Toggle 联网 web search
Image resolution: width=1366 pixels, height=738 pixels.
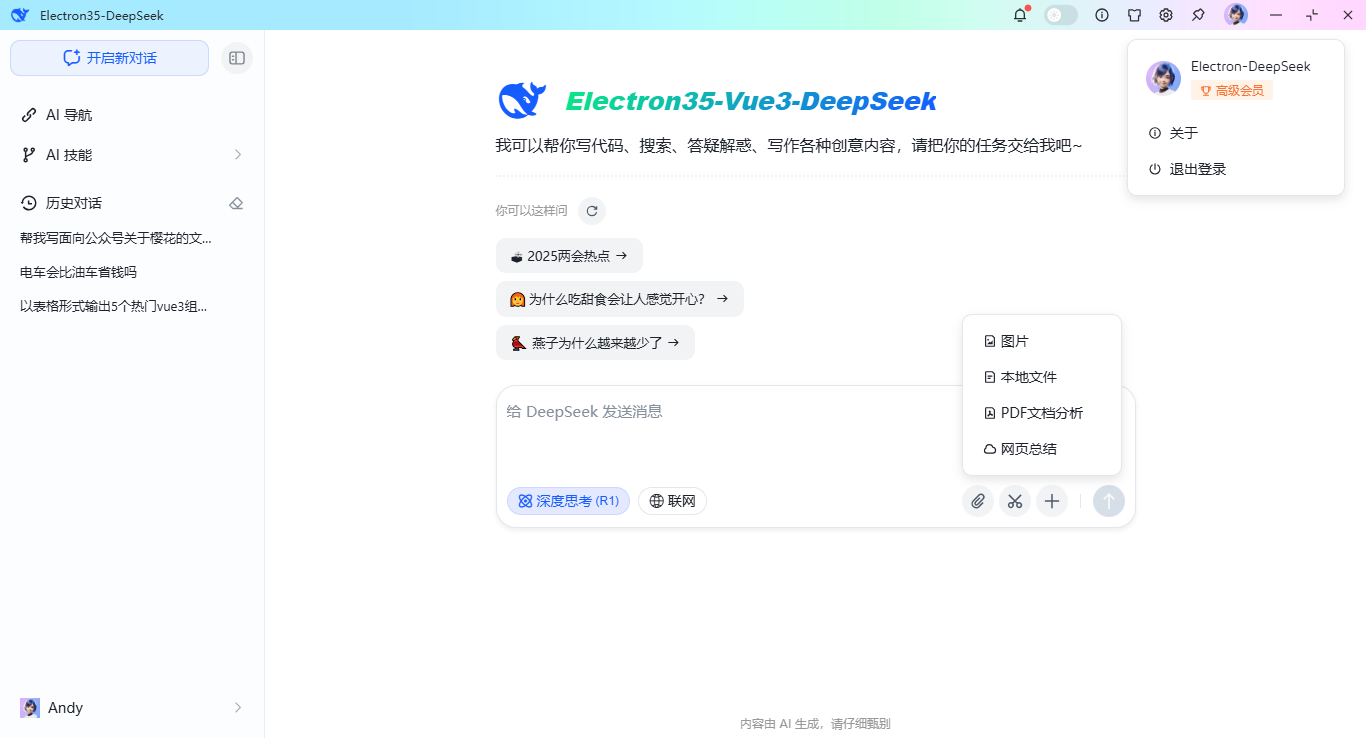(672, 501)
